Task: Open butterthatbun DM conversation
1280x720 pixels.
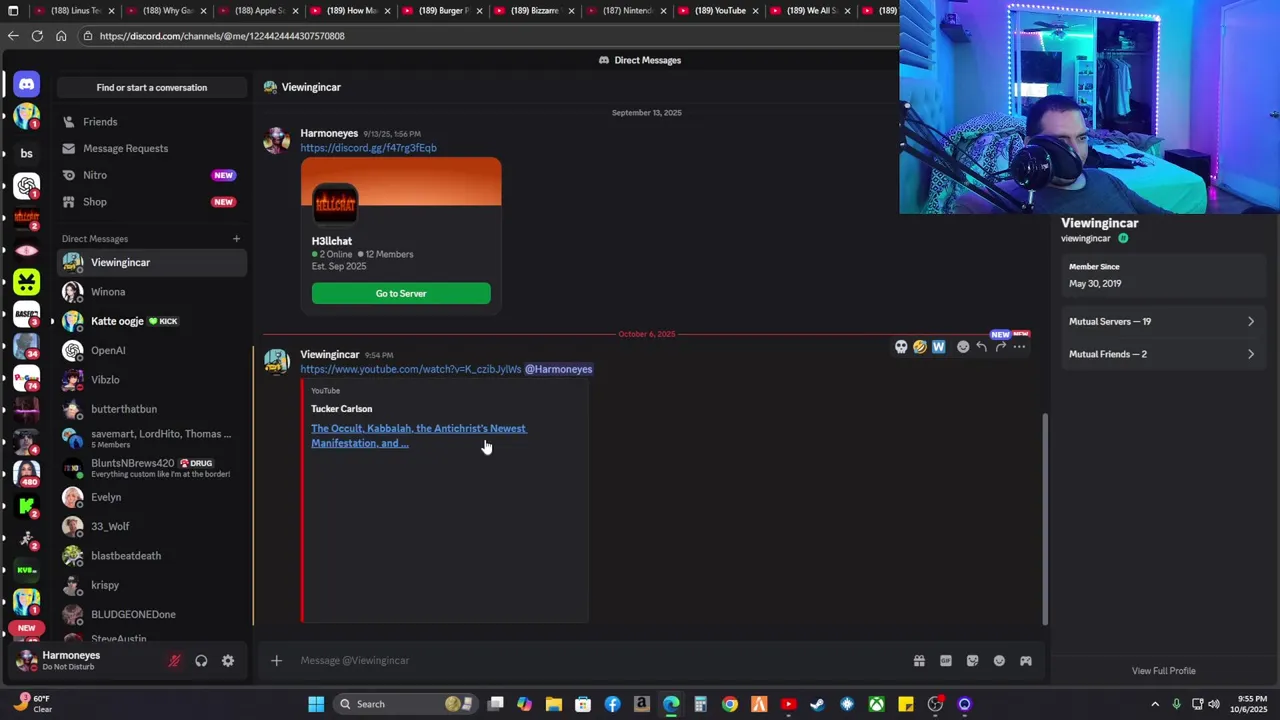Action: [x=151, y=409]
